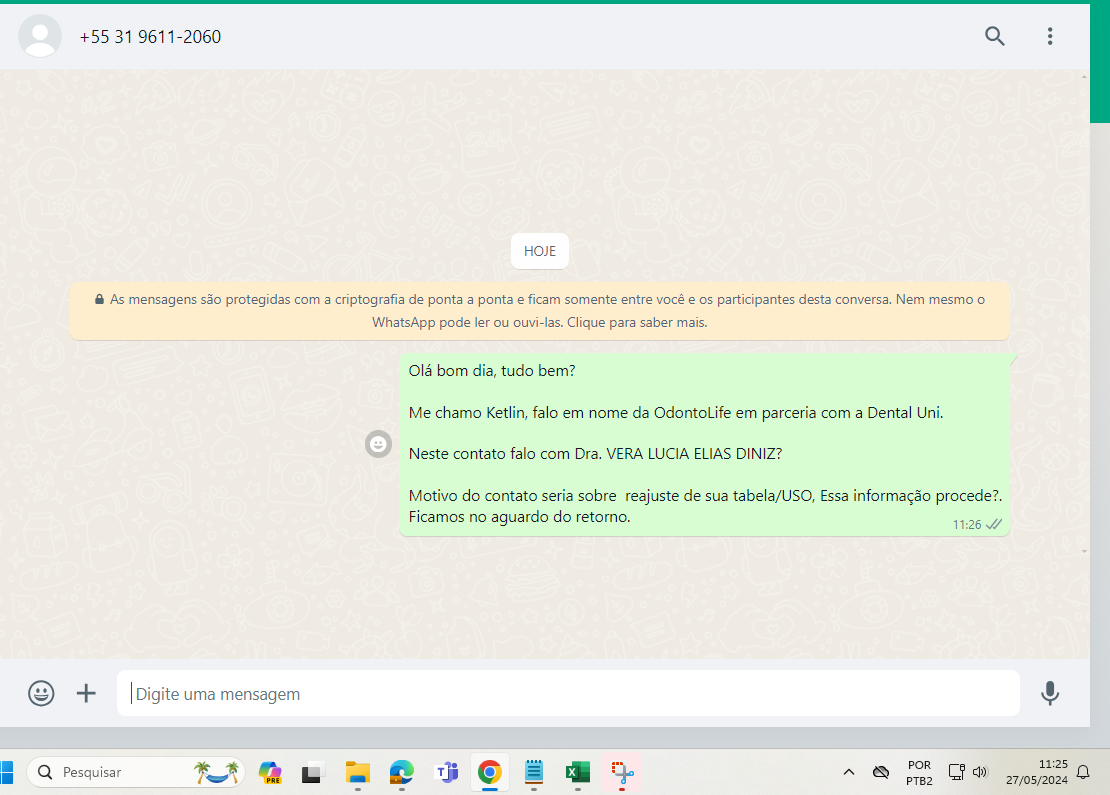Open contact info for +55 31 9611-2060
Image resolution: width=1110 pixels, height=795 pixels.
(150, 37)
